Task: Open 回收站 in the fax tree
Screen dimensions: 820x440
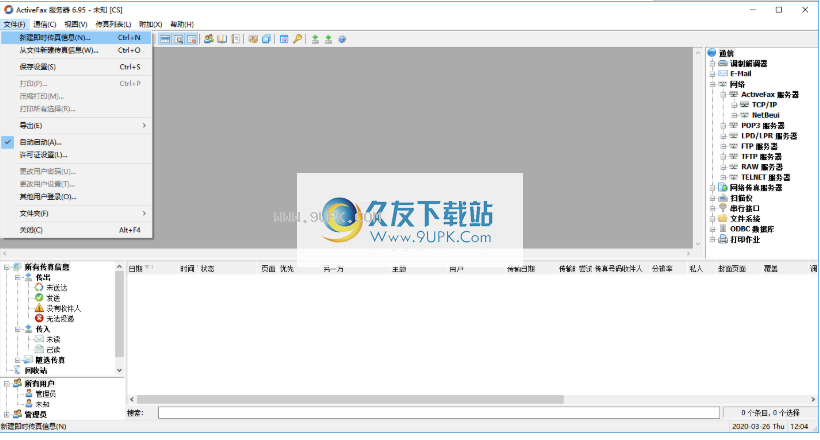Action: (x=36, y=370)
